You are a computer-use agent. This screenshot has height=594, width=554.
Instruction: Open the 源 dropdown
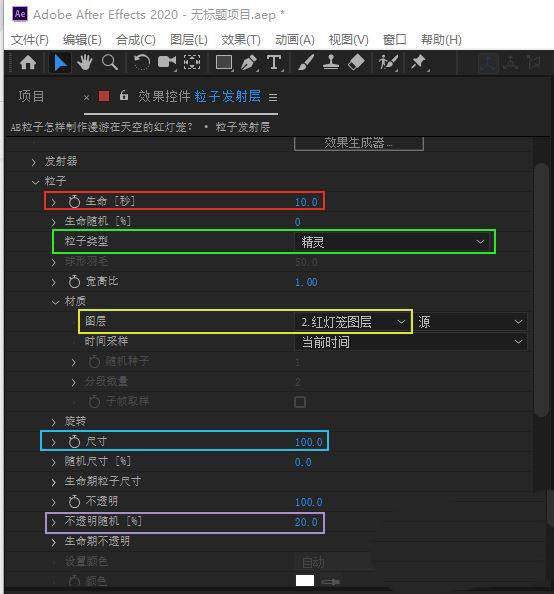pyautogui.click(x=471, y=322)
